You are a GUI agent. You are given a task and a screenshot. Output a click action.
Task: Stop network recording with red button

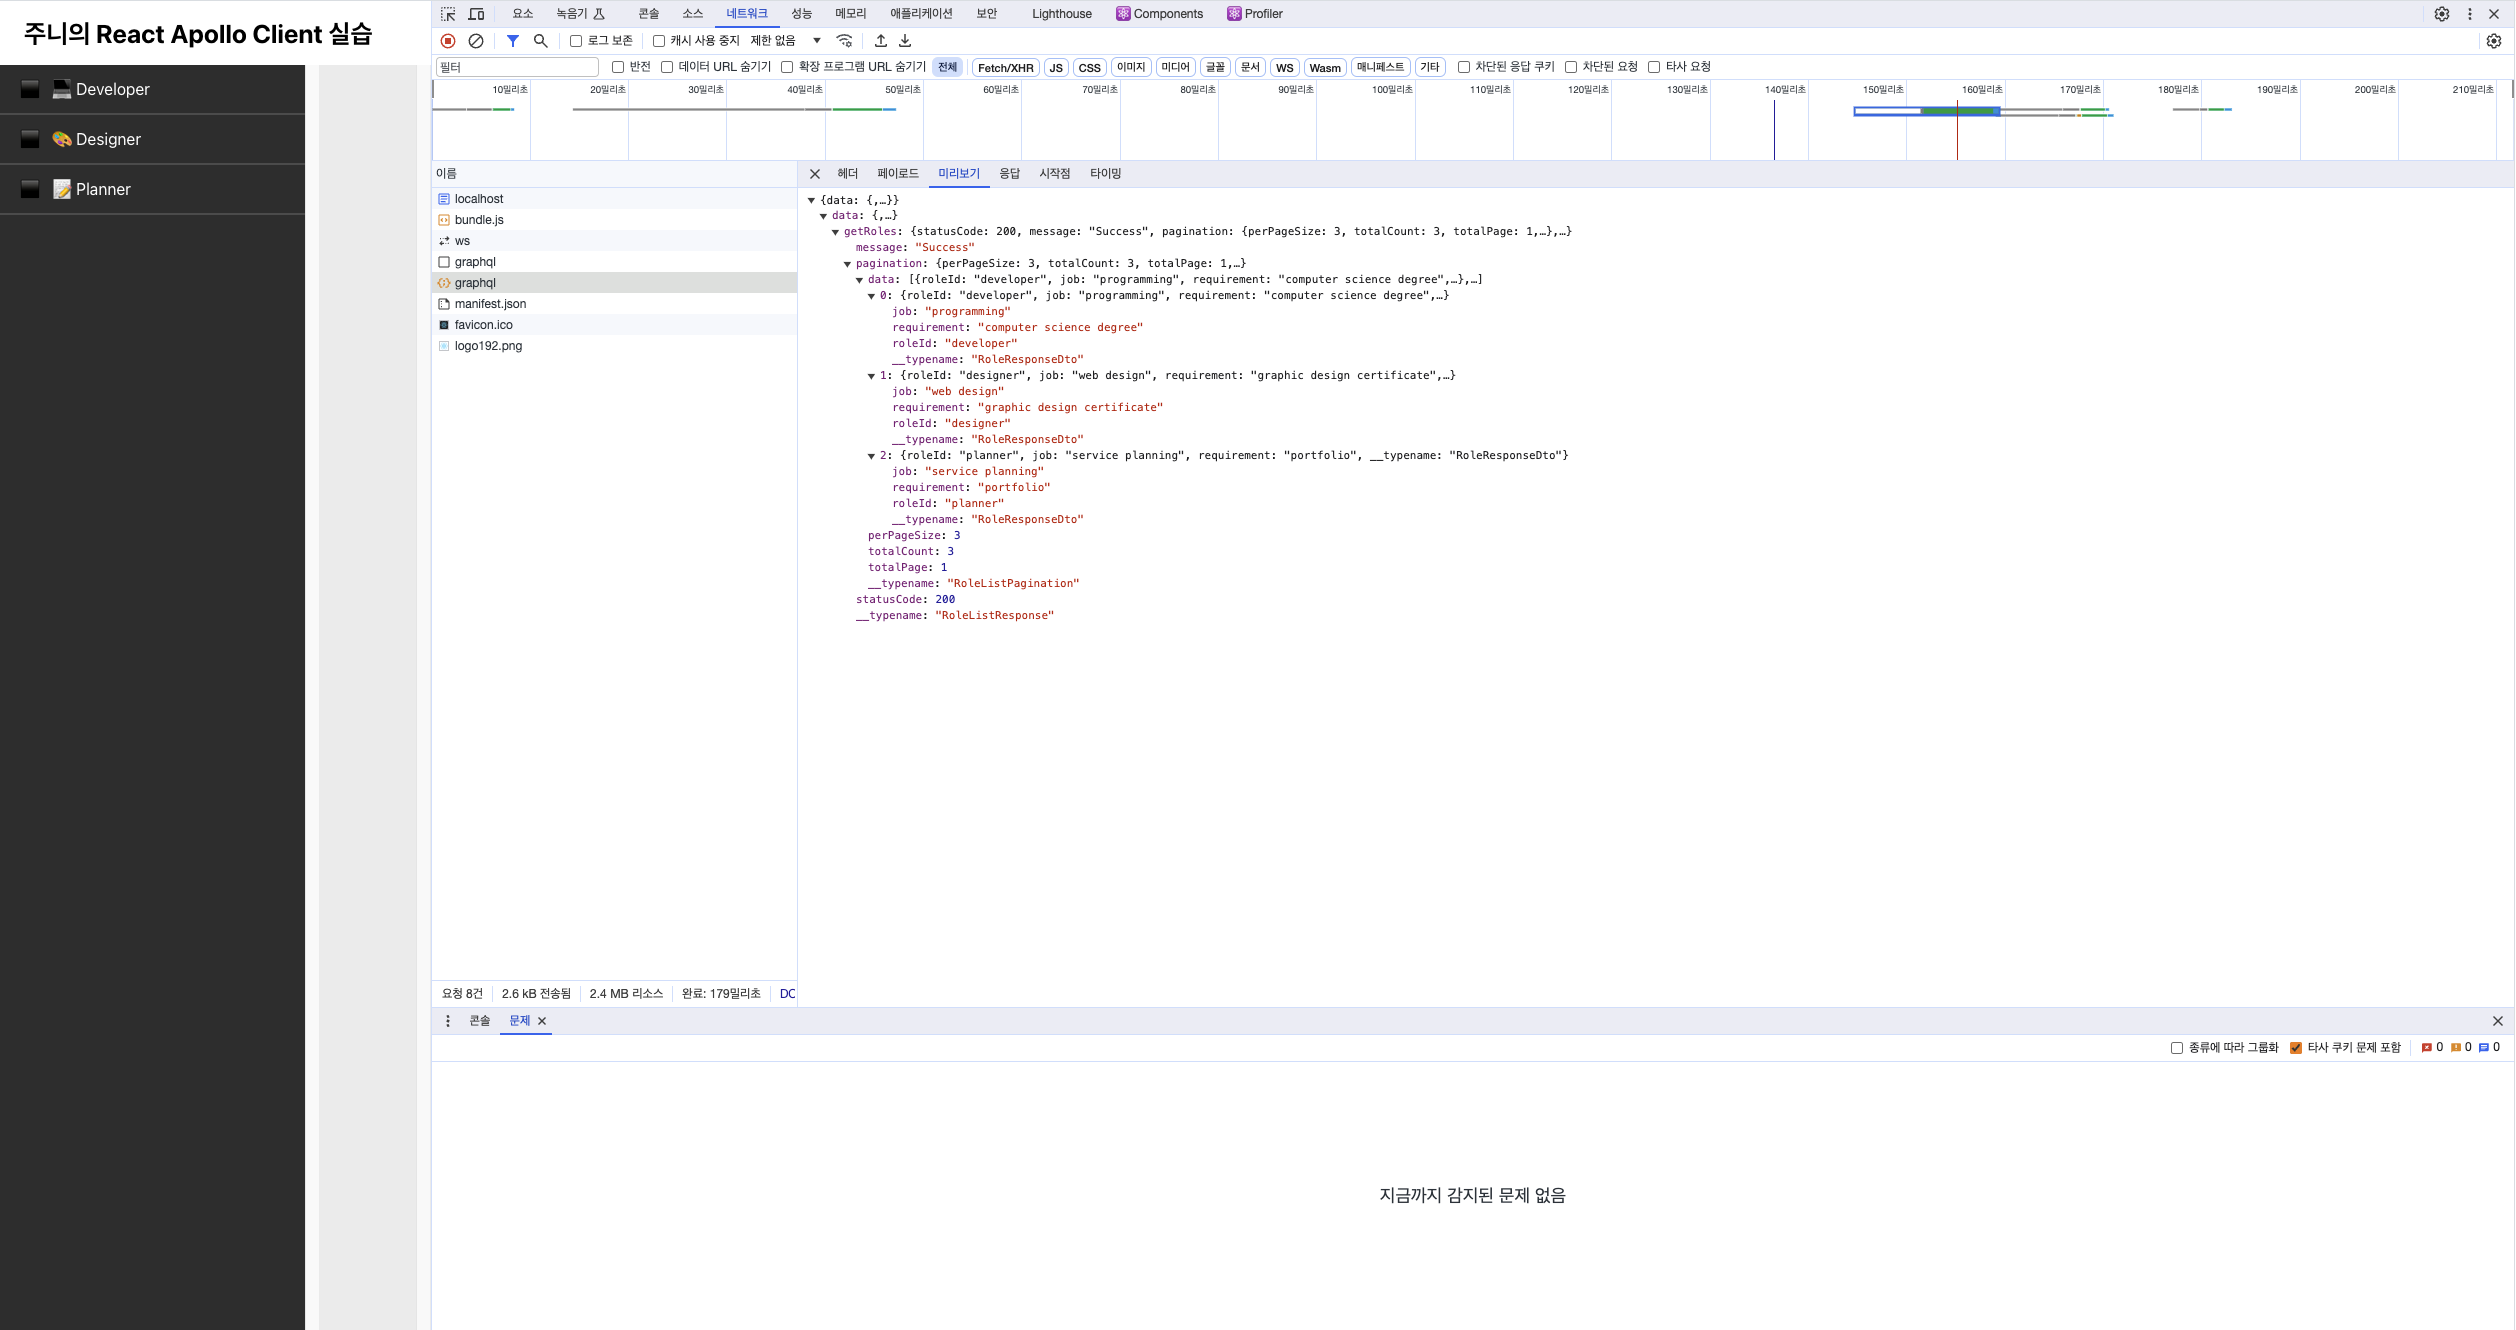coord(448,41)
